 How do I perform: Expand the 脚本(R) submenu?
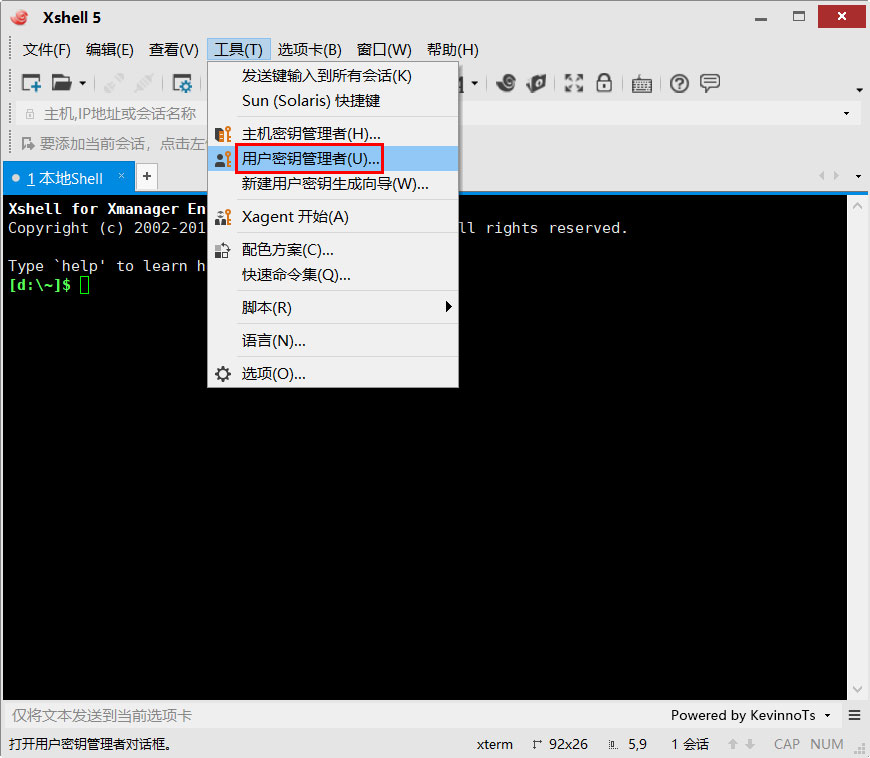click(333, 307)
